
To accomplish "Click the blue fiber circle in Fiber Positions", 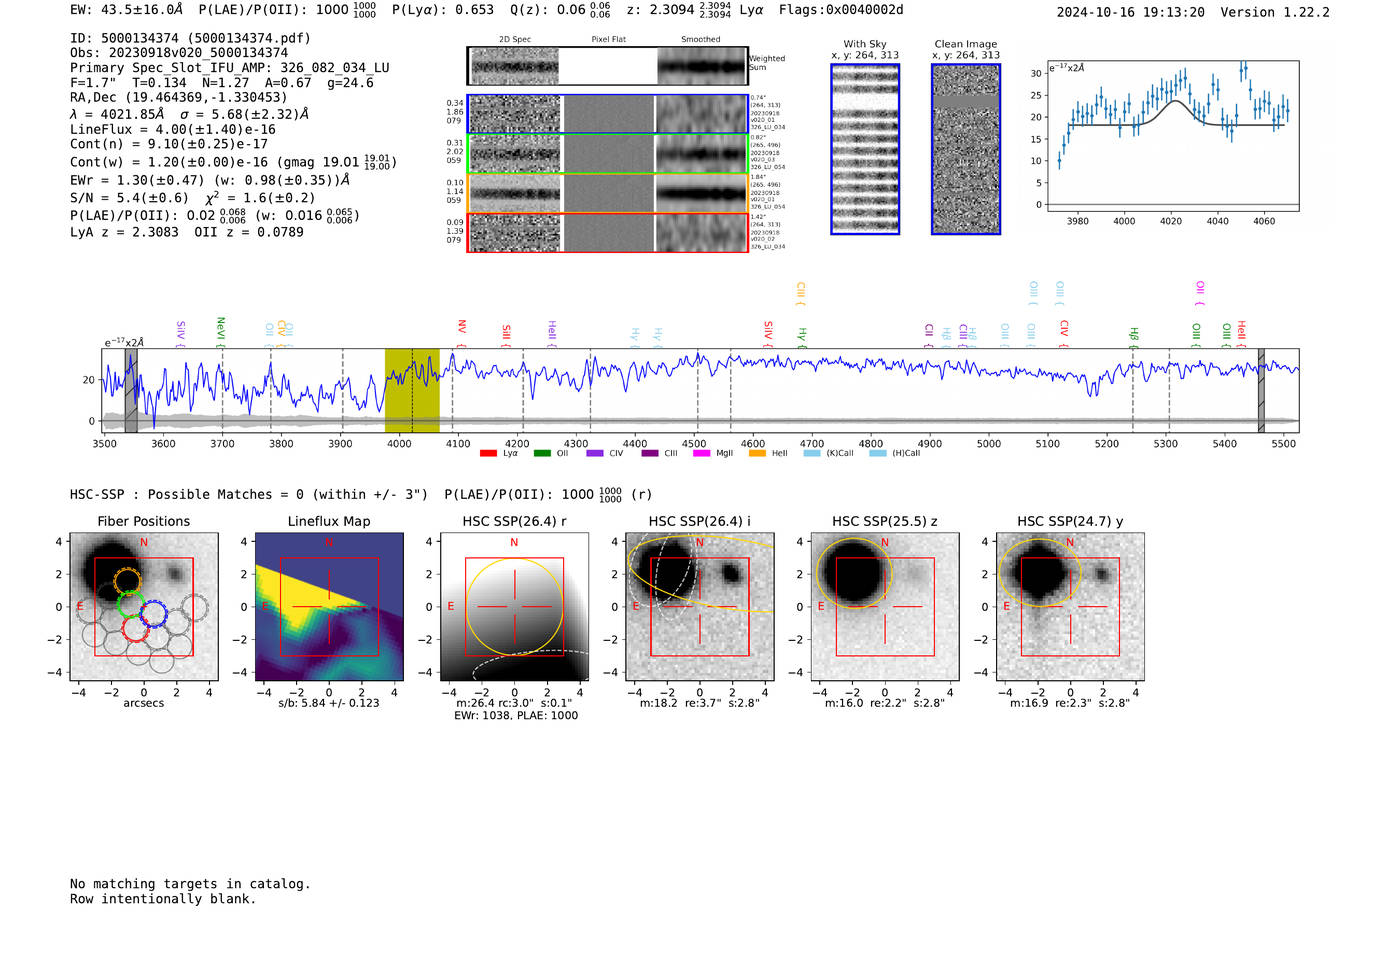I will tap(153, 615).
